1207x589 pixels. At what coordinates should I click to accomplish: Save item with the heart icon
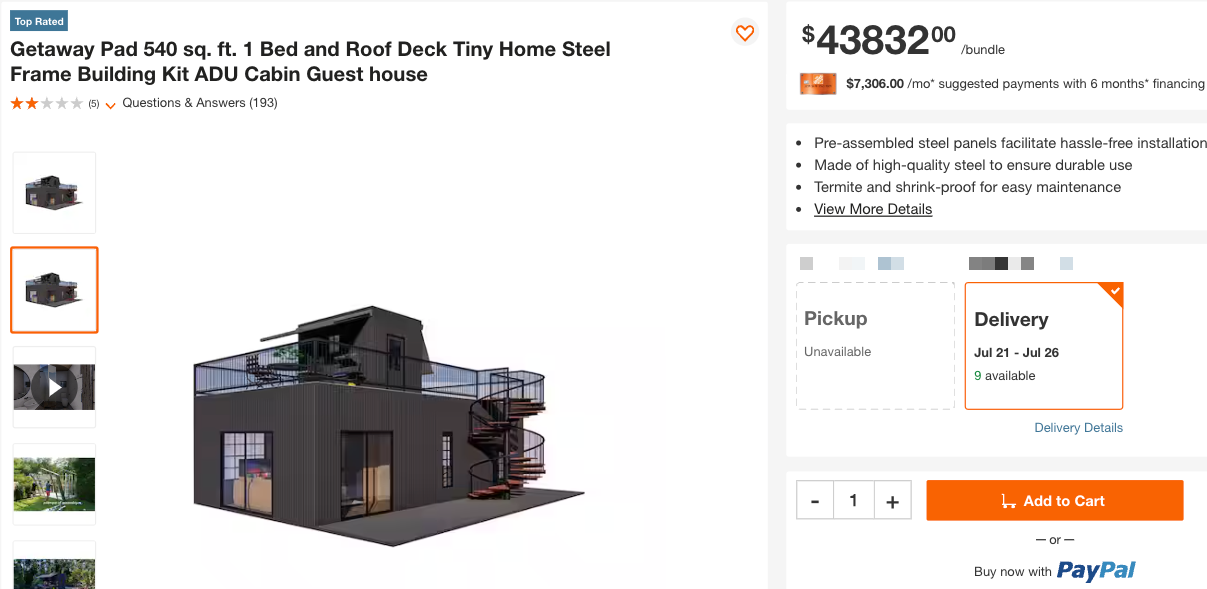point(744,33)
